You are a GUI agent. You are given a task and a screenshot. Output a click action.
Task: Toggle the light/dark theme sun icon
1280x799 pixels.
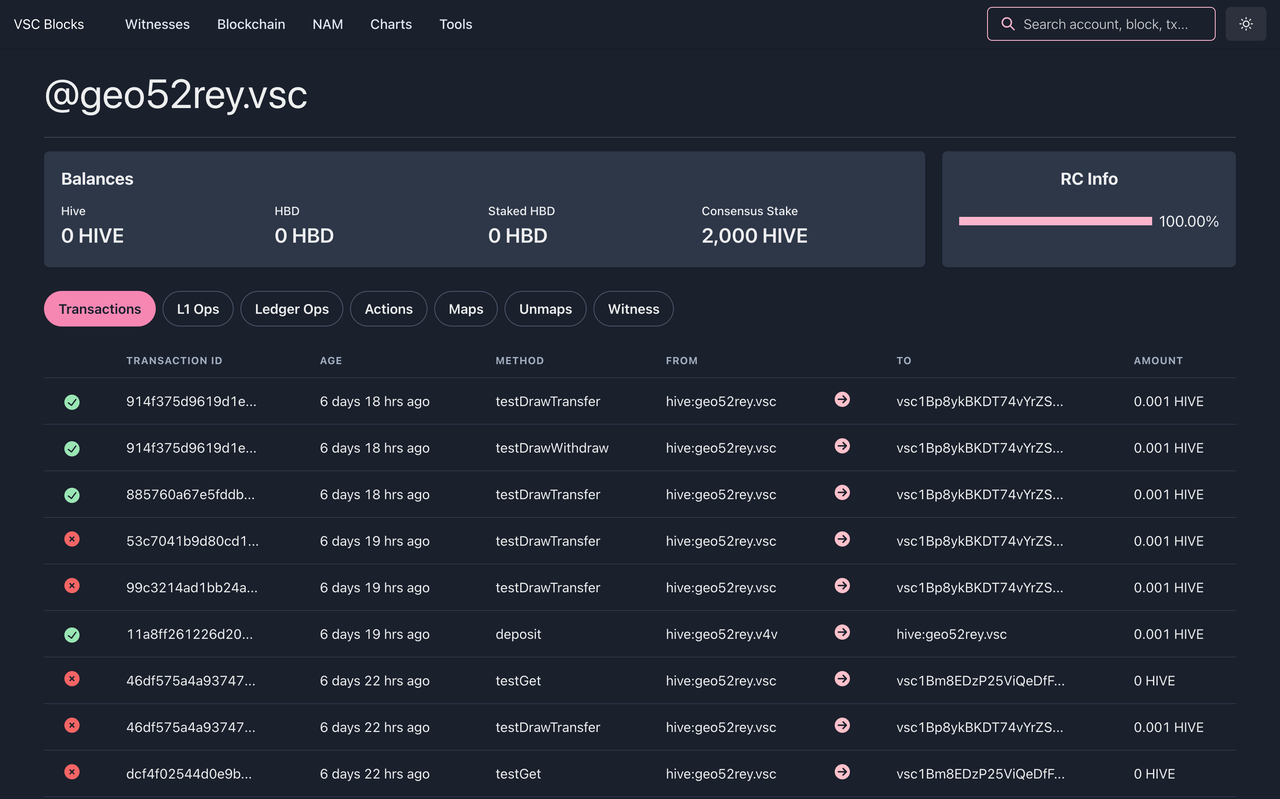pos(1246,24)
